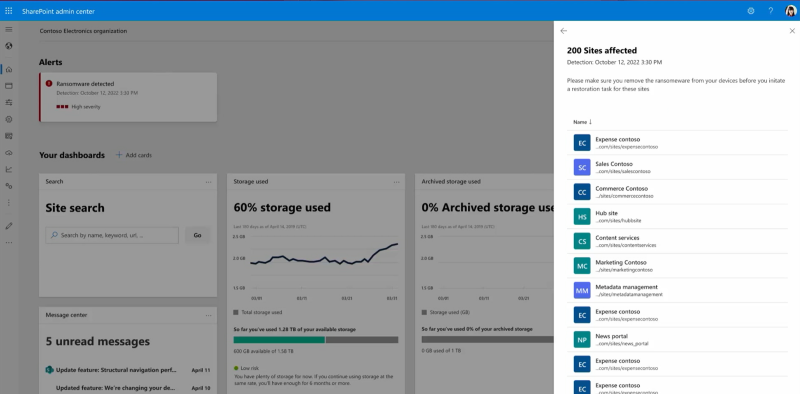The width and height of the screenshot is (800, 394).
Task: Open the Reports chart icon in sidebar
Action: (x=9, y=169)
